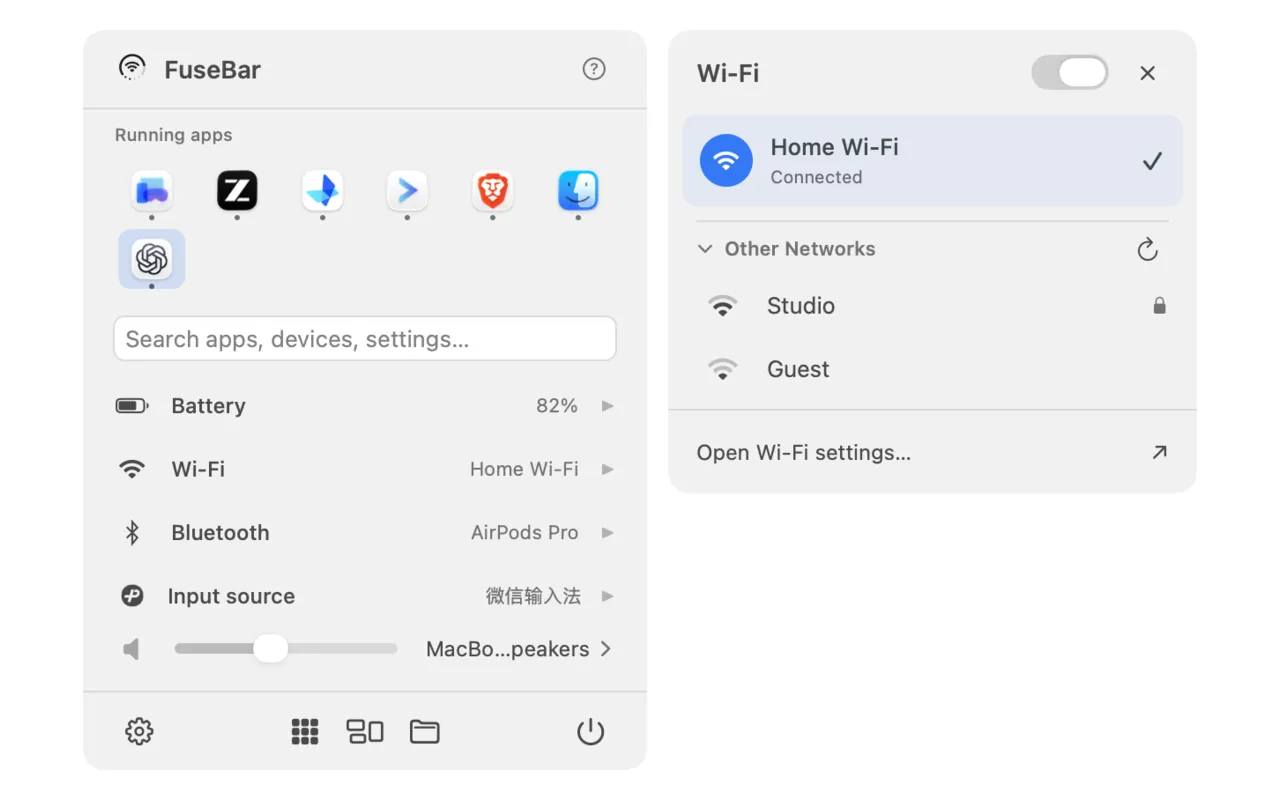Click the window layout icon in bottom bar
The height and width of the screenshot is (800, 1280).
tap(365, 732)
